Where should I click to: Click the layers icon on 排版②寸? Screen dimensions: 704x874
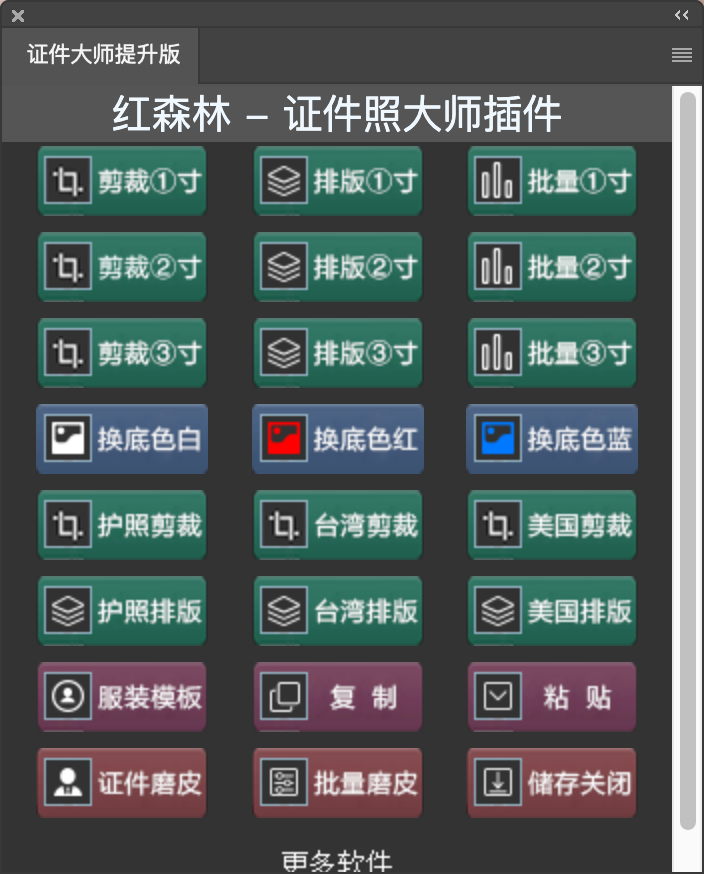coord(284,266)
